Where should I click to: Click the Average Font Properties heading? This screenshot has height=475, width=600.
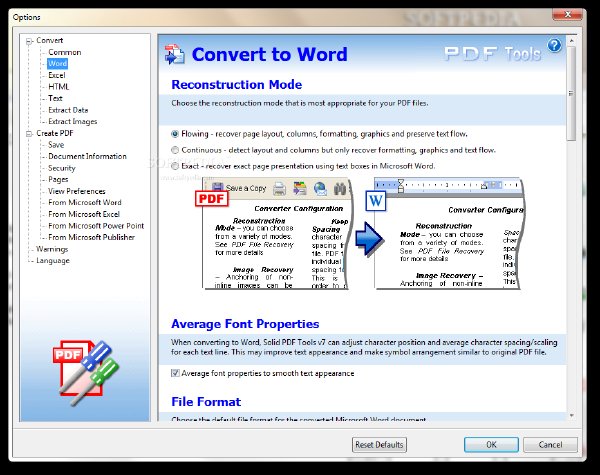click(245, 324)
